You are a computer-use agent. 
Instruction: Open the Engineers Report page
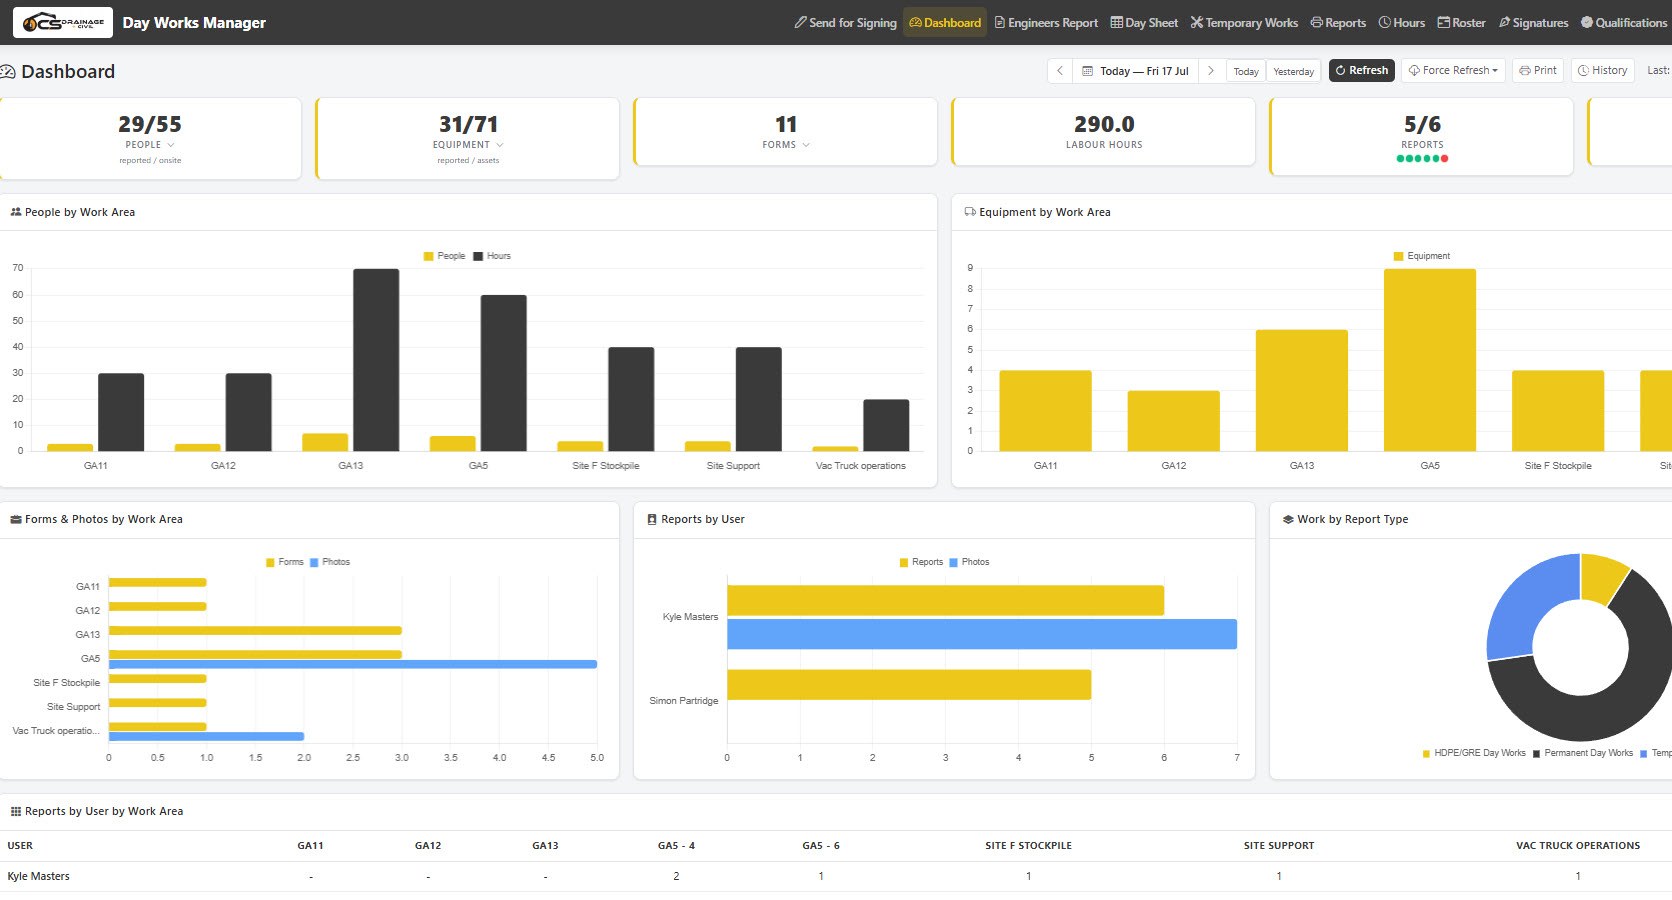pyautogui.click(x=1046, y=22)
